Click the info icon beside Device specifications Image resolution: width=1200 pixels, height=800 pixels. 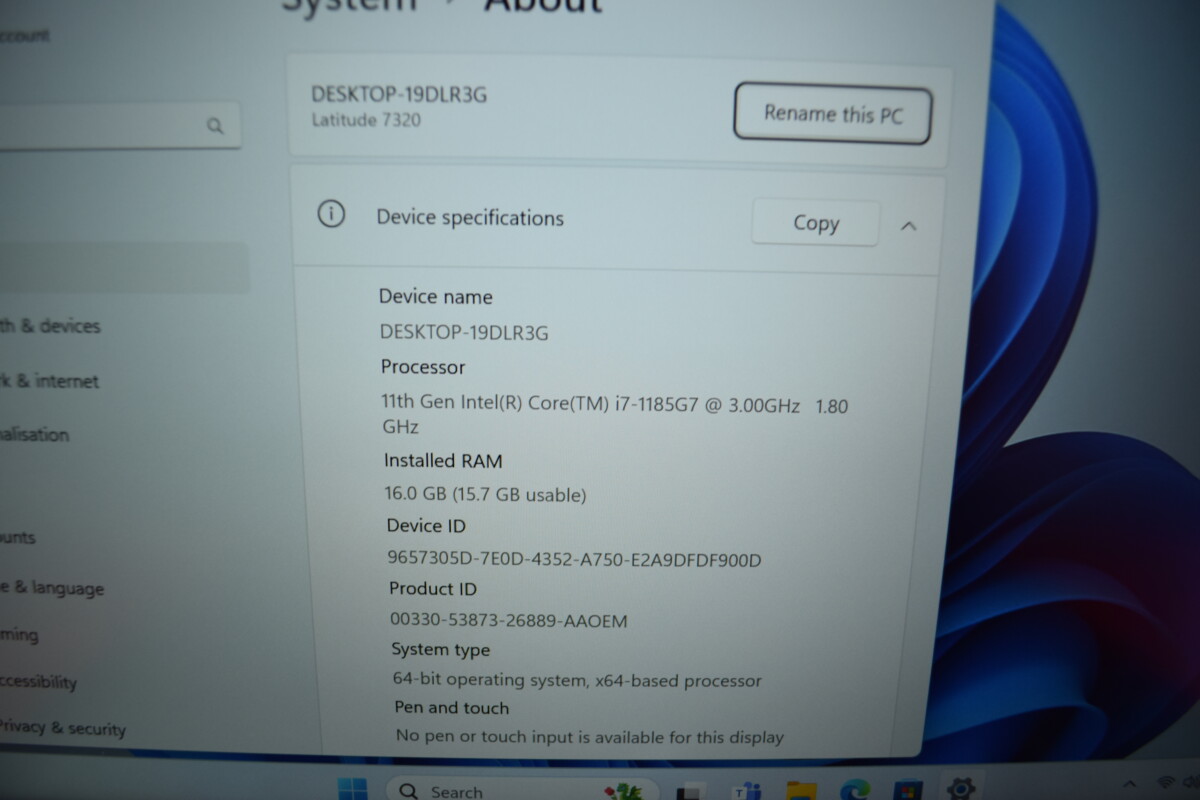pyautogui.click(x=331, y=214)
